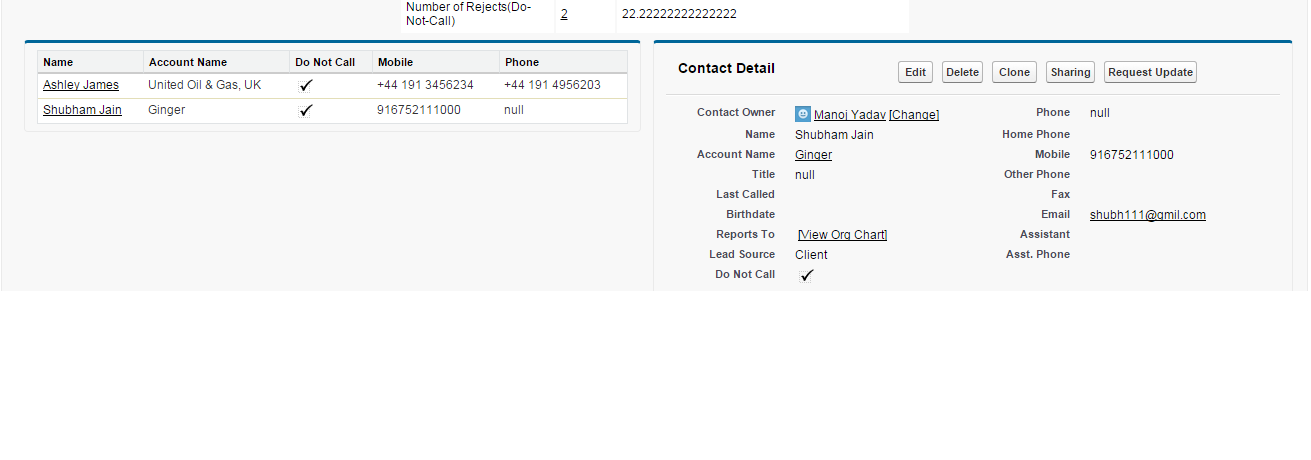
Task: Click the Number of Rejects(Do-Not-Call) label
Action: 468,14
